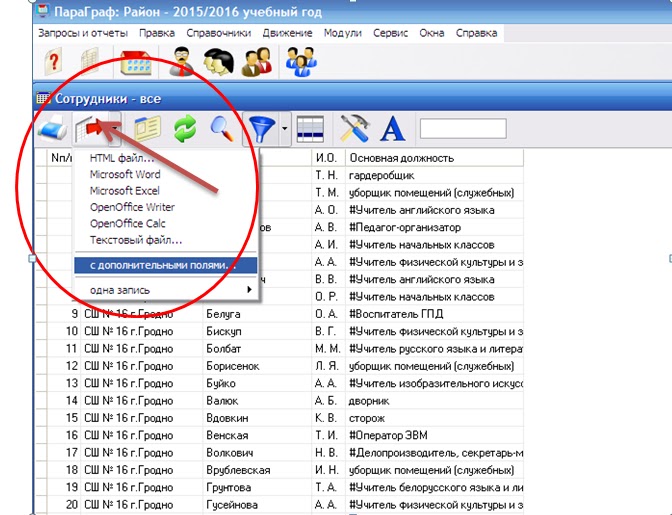The height and width of the screenshot is (515, 672).
Task: Click the blue funnel filter icon
Action: 261,129
